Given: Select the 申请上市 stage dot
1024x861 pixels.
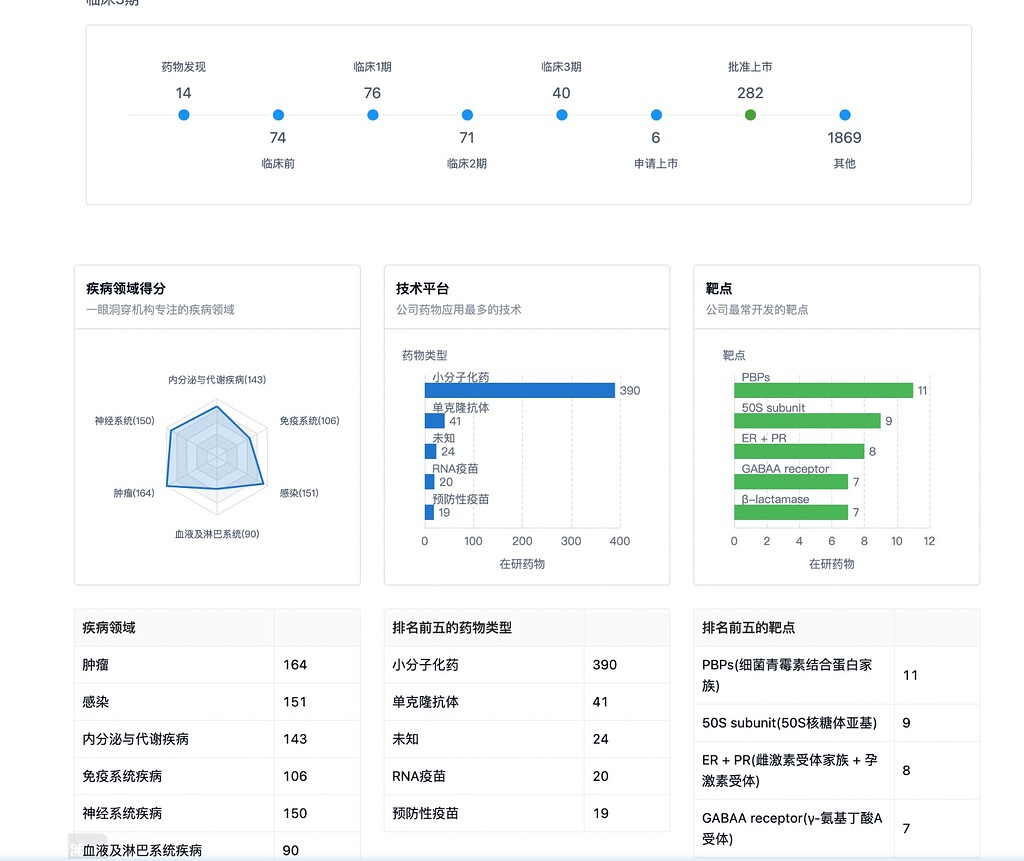Looking at the screenshot, I should point(655,115).
